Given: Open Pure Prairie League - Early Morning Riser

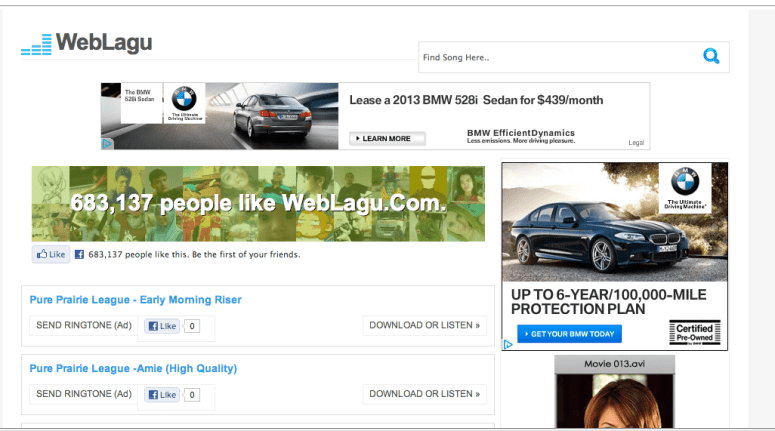Looking at the screenshot, I should (x=135, y=300).
